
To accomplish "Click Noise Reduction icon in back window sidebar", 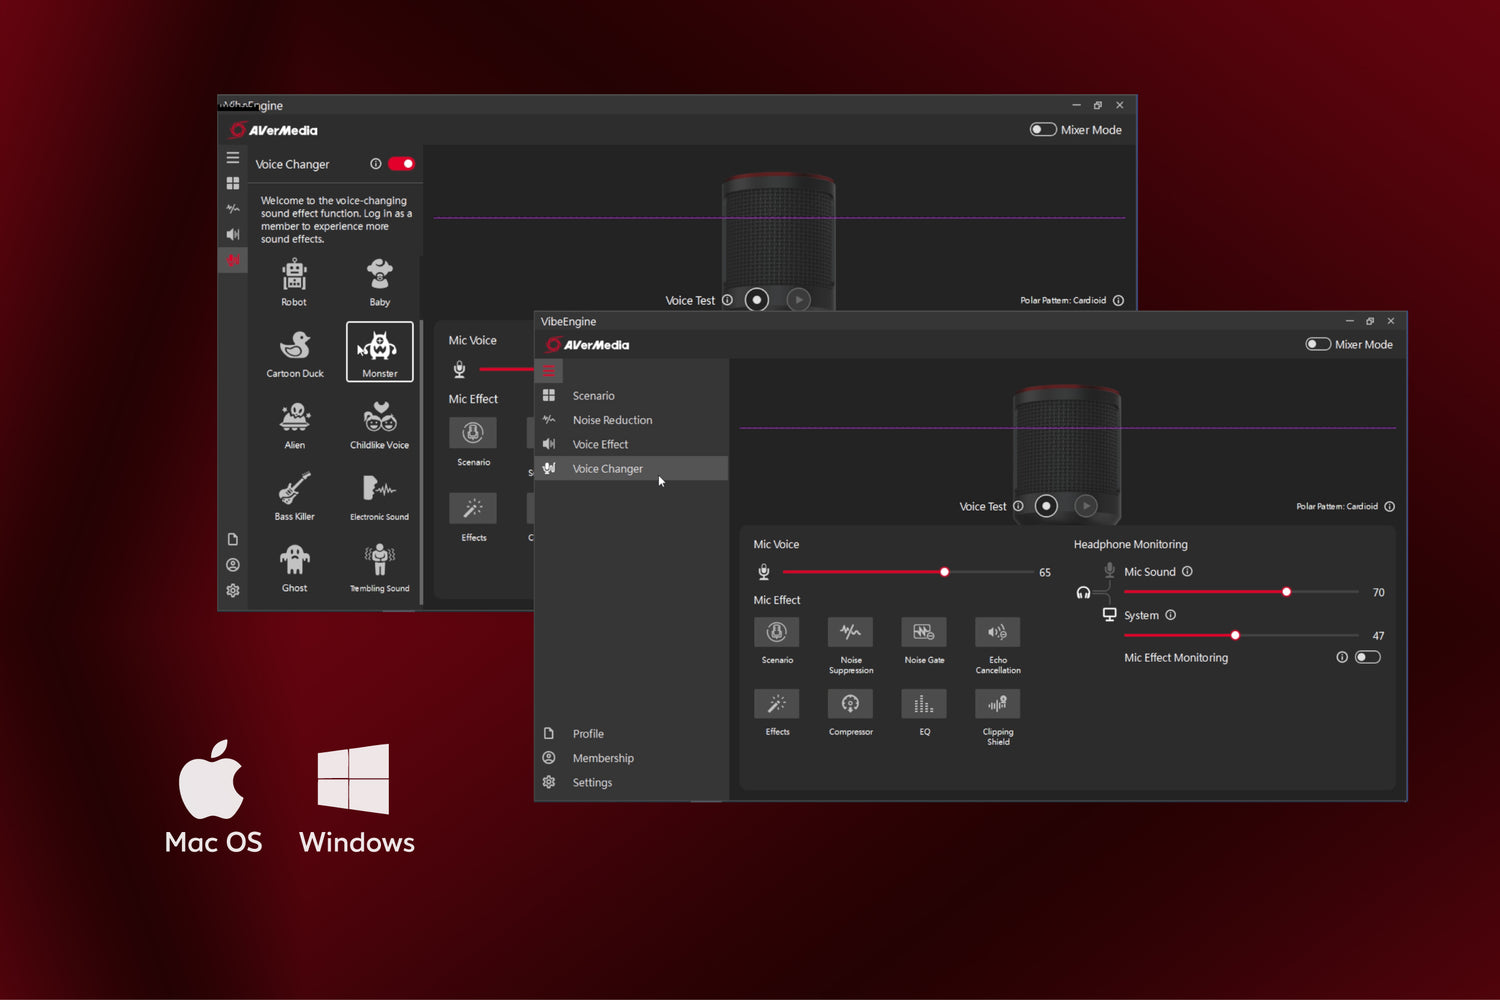I will pos(233,209).
